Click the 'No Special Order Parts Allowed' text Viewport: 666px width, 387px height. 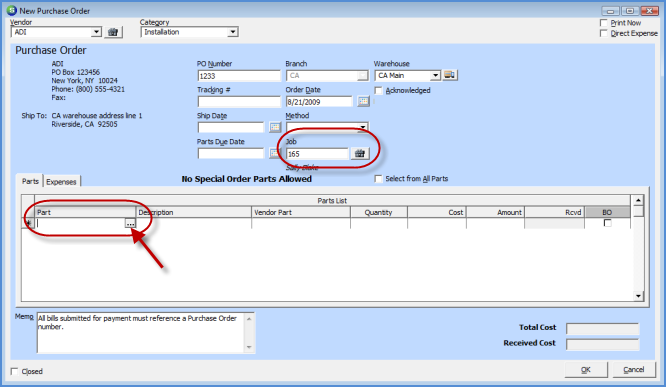tap(246, 179)
